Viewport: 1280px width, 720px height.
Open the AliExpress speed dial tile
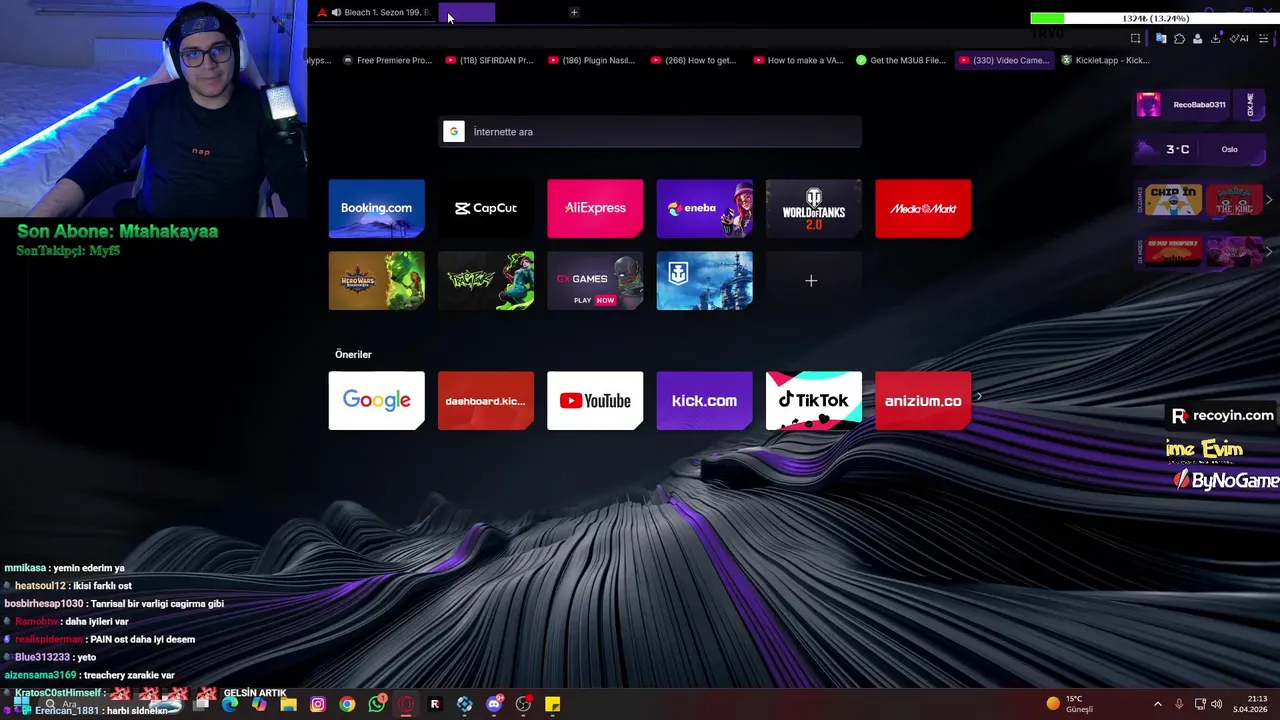[595, 208]
